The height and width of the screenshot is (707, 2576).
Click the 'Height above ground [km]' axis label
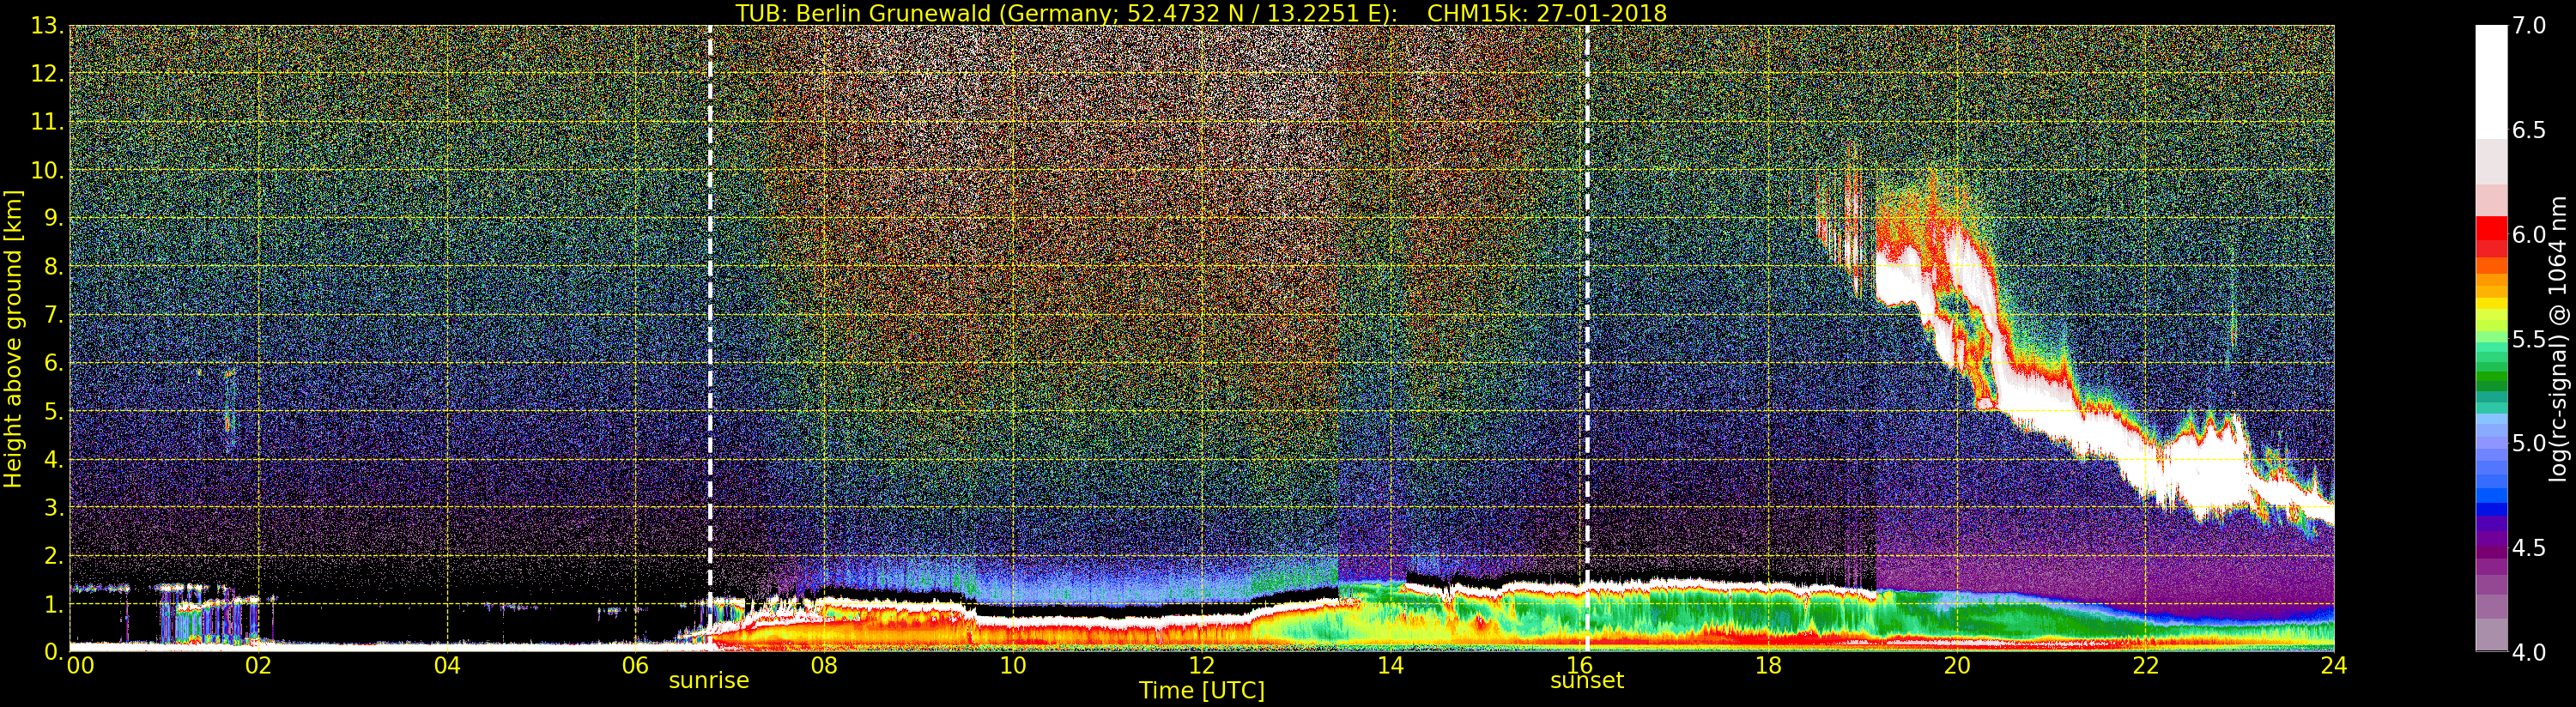tap(13, 338)
